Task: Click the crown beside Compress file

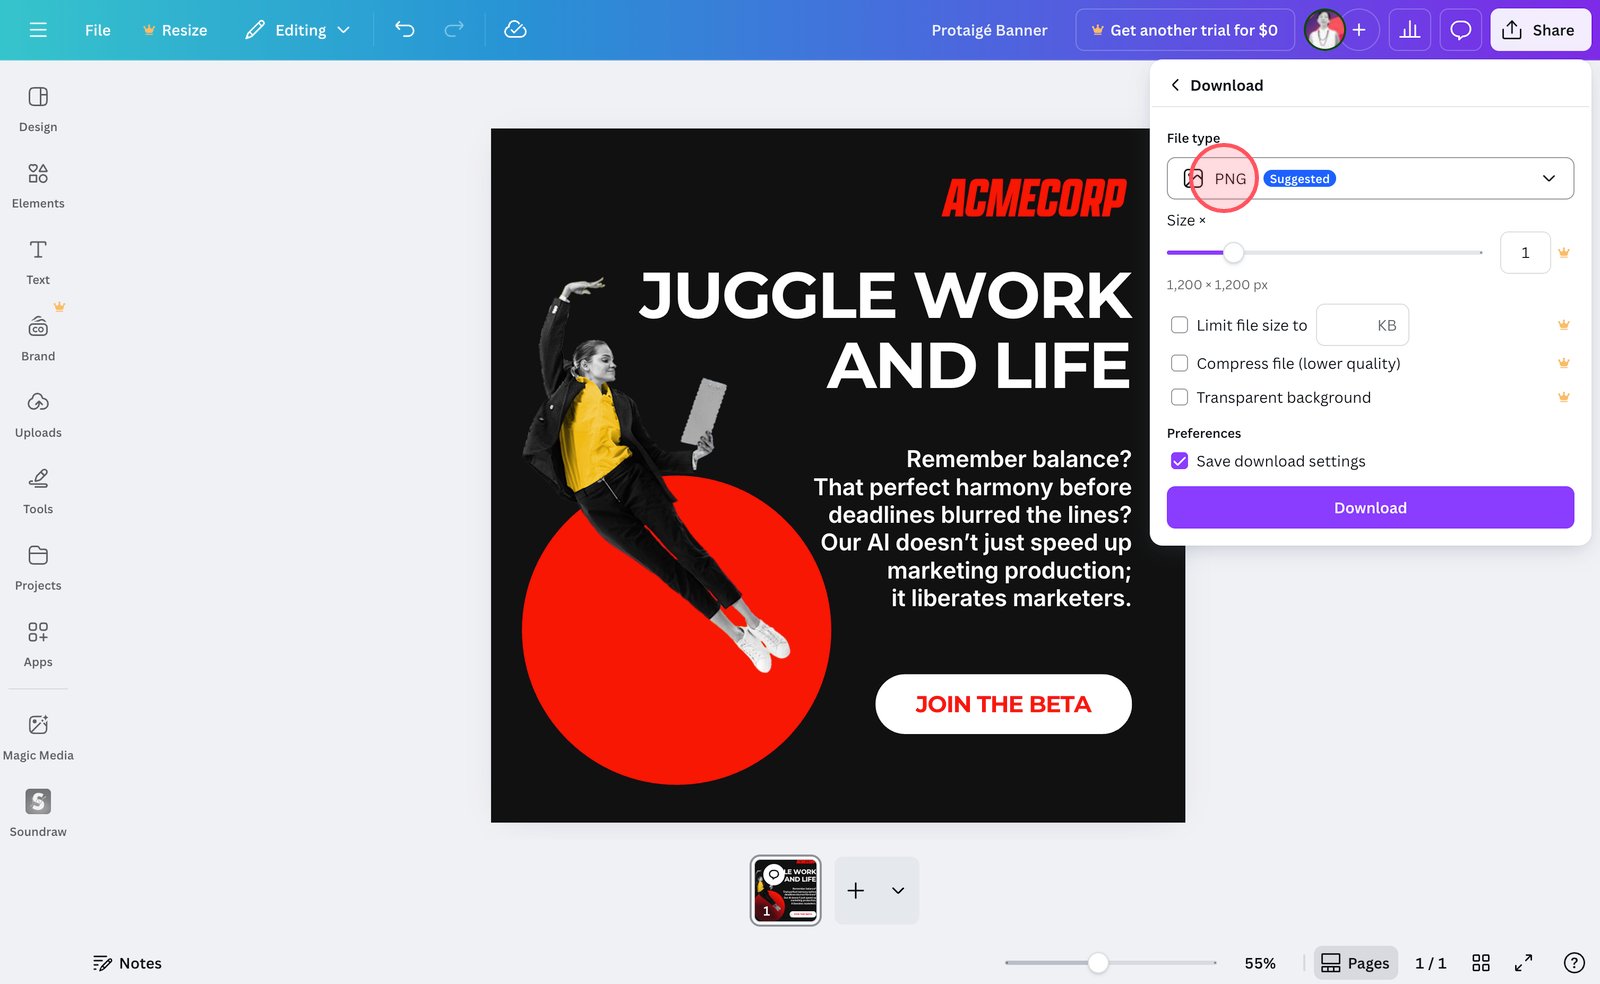Action: [x=1564, y=363]
